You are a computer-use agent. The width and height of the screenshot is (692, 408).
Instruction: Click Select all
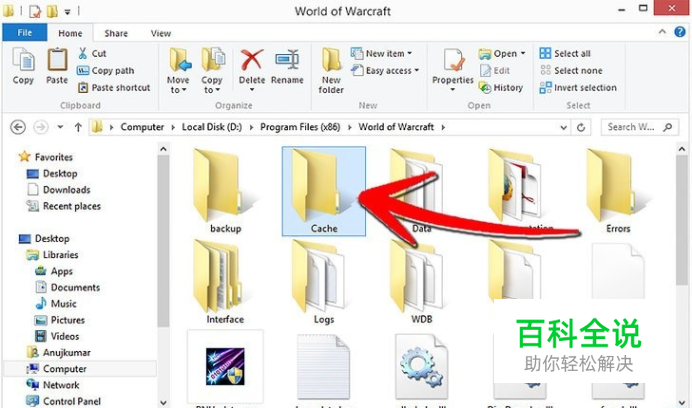click(565, 53)
